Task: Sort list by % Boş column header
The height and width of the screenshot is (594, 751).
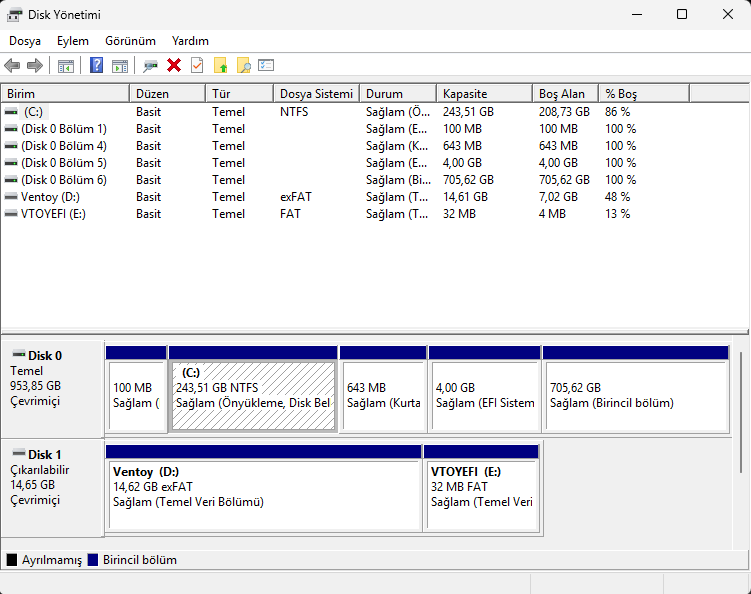Action: pos(644,93)
